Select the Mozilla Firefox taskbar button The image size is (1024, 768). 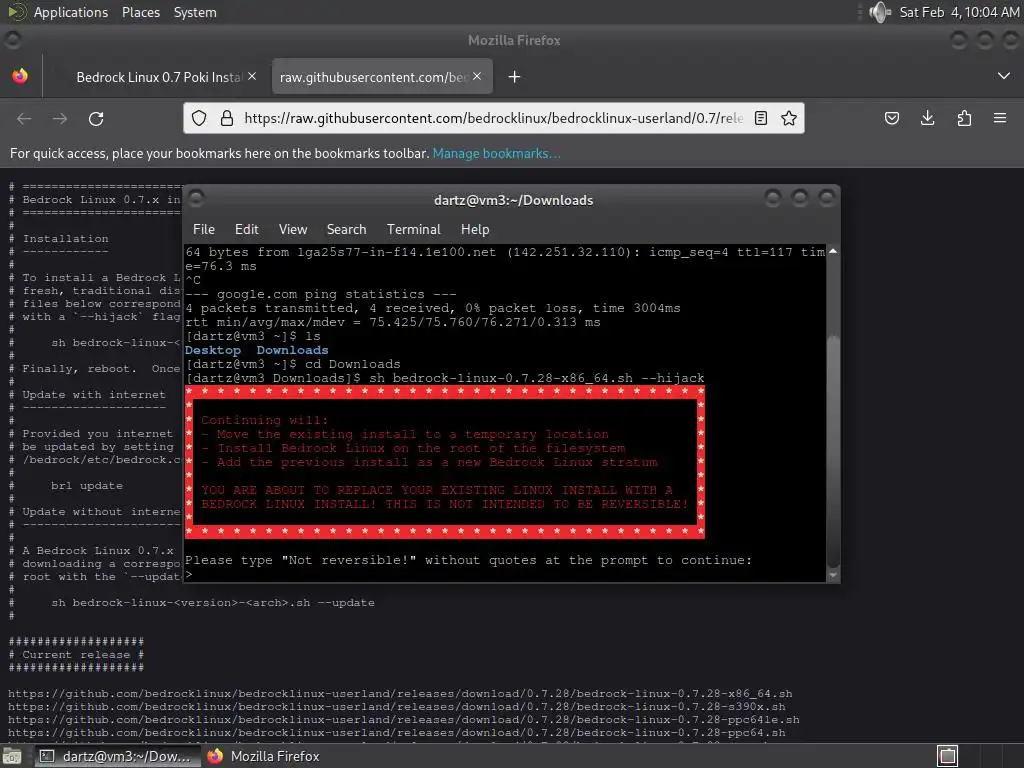pos(264,756)
